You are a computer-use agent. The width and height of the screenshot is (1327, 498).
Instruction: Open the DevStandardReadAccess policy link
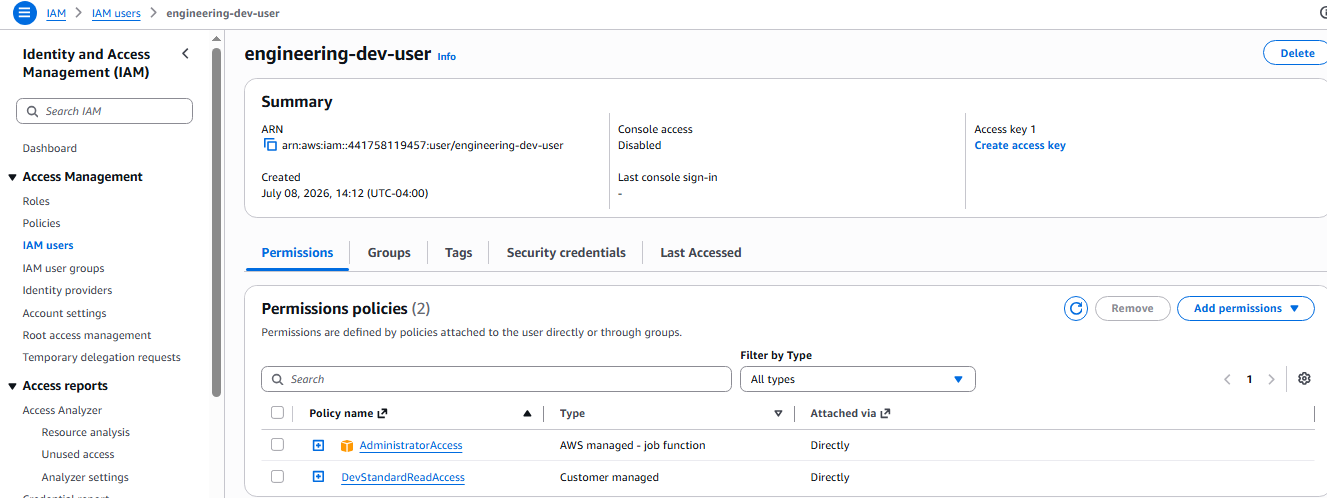click(403, 477)
